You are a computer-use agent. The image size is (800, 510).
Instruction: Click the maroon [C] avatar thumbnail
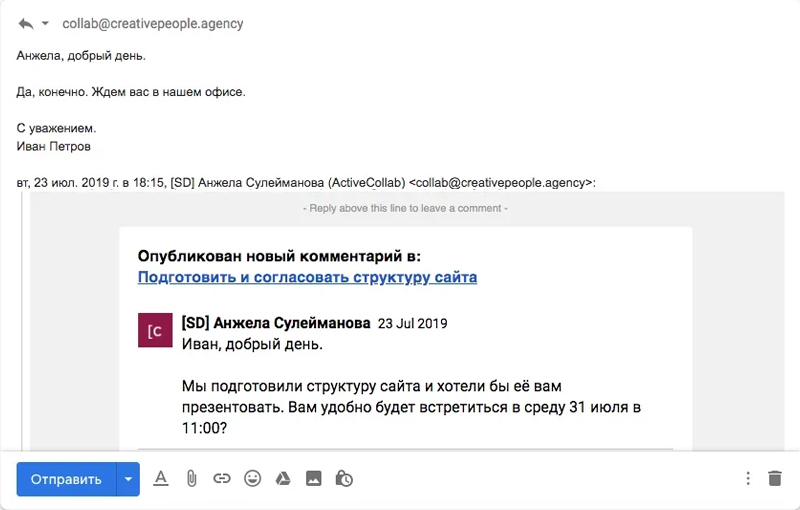[155, 330]
